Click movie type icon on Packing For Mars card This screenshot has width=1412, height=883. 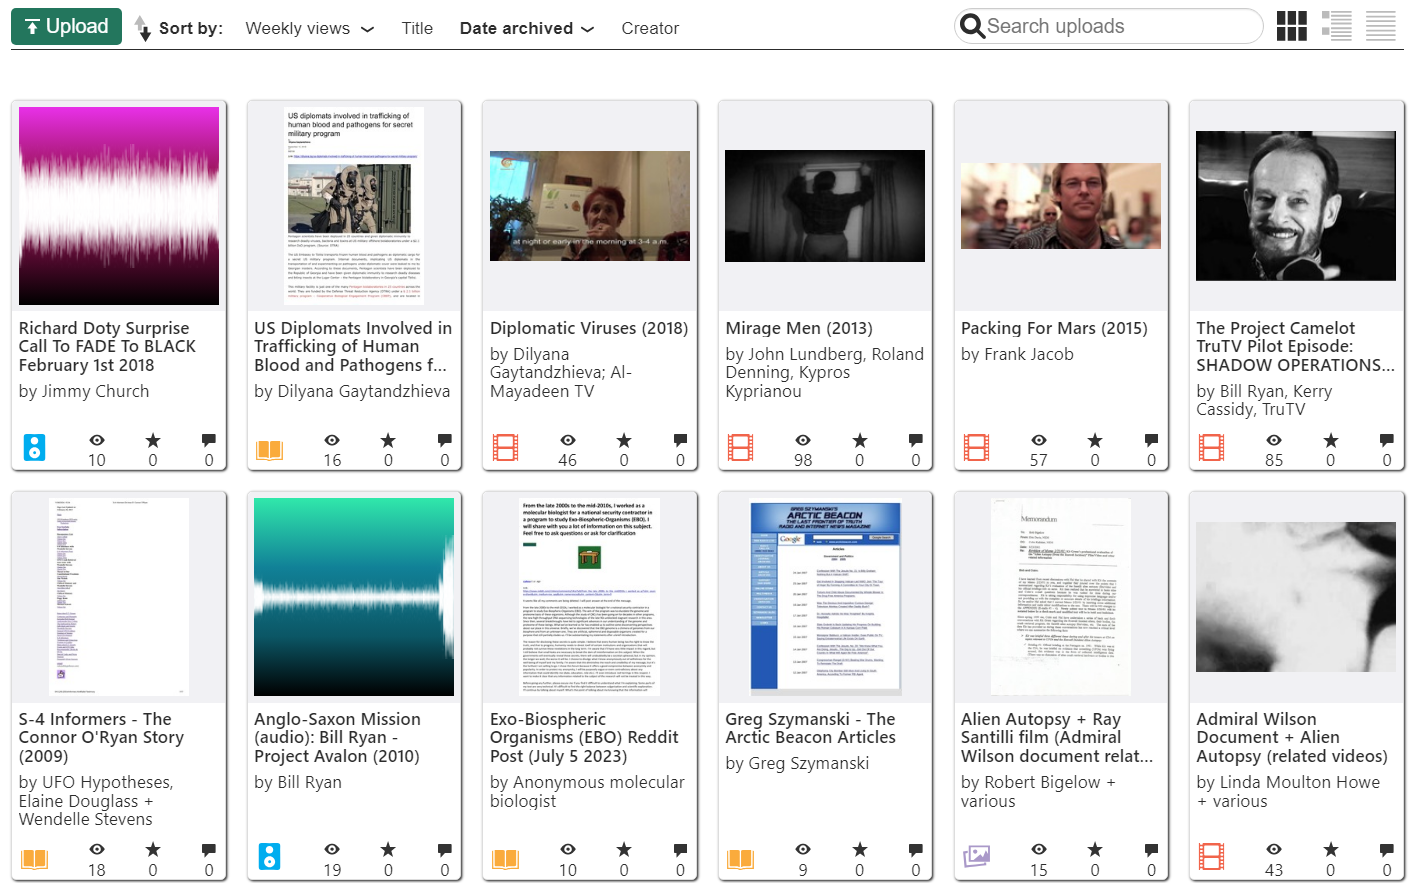pos(977,447)
